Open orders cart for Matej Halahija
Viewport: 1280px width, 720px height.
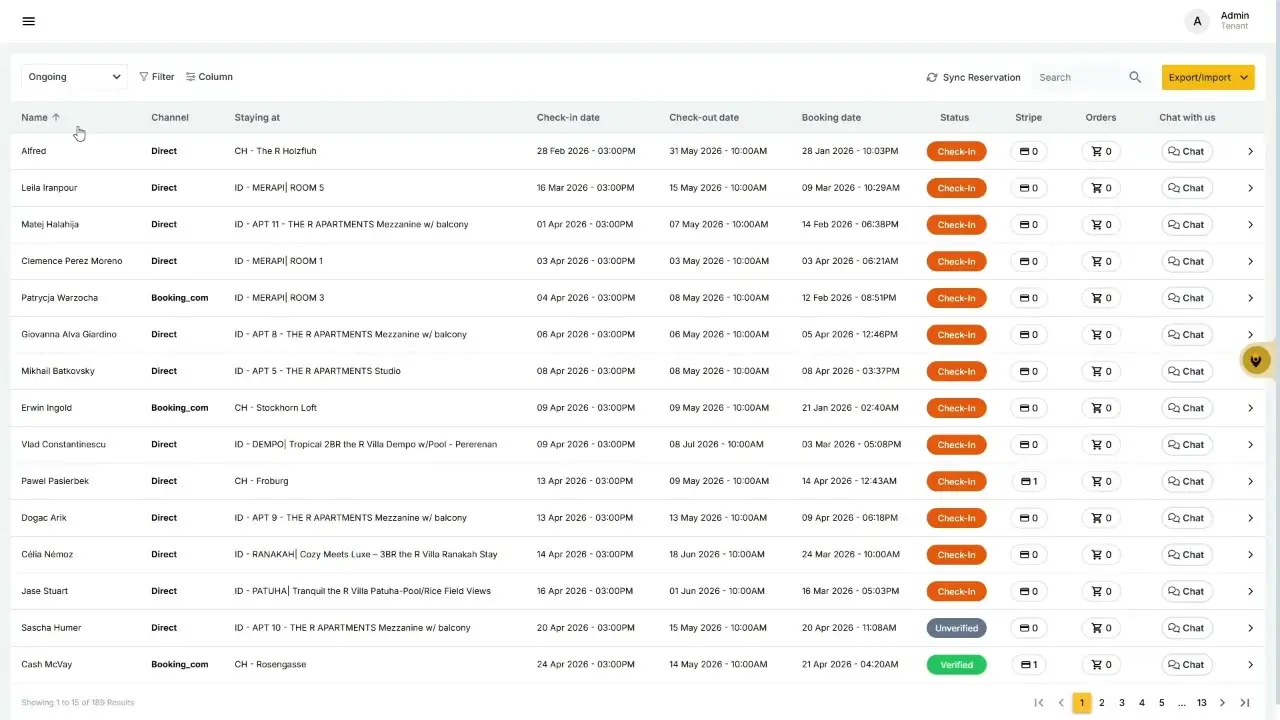[1101, 225]
